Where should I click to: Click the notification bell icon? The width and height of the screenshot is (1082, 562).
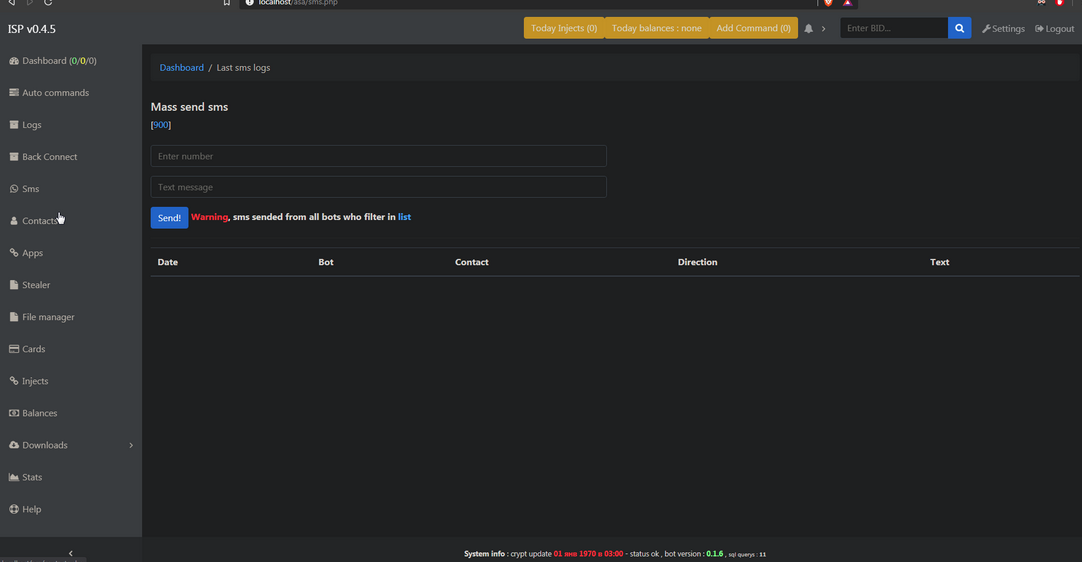coord(808,29)
